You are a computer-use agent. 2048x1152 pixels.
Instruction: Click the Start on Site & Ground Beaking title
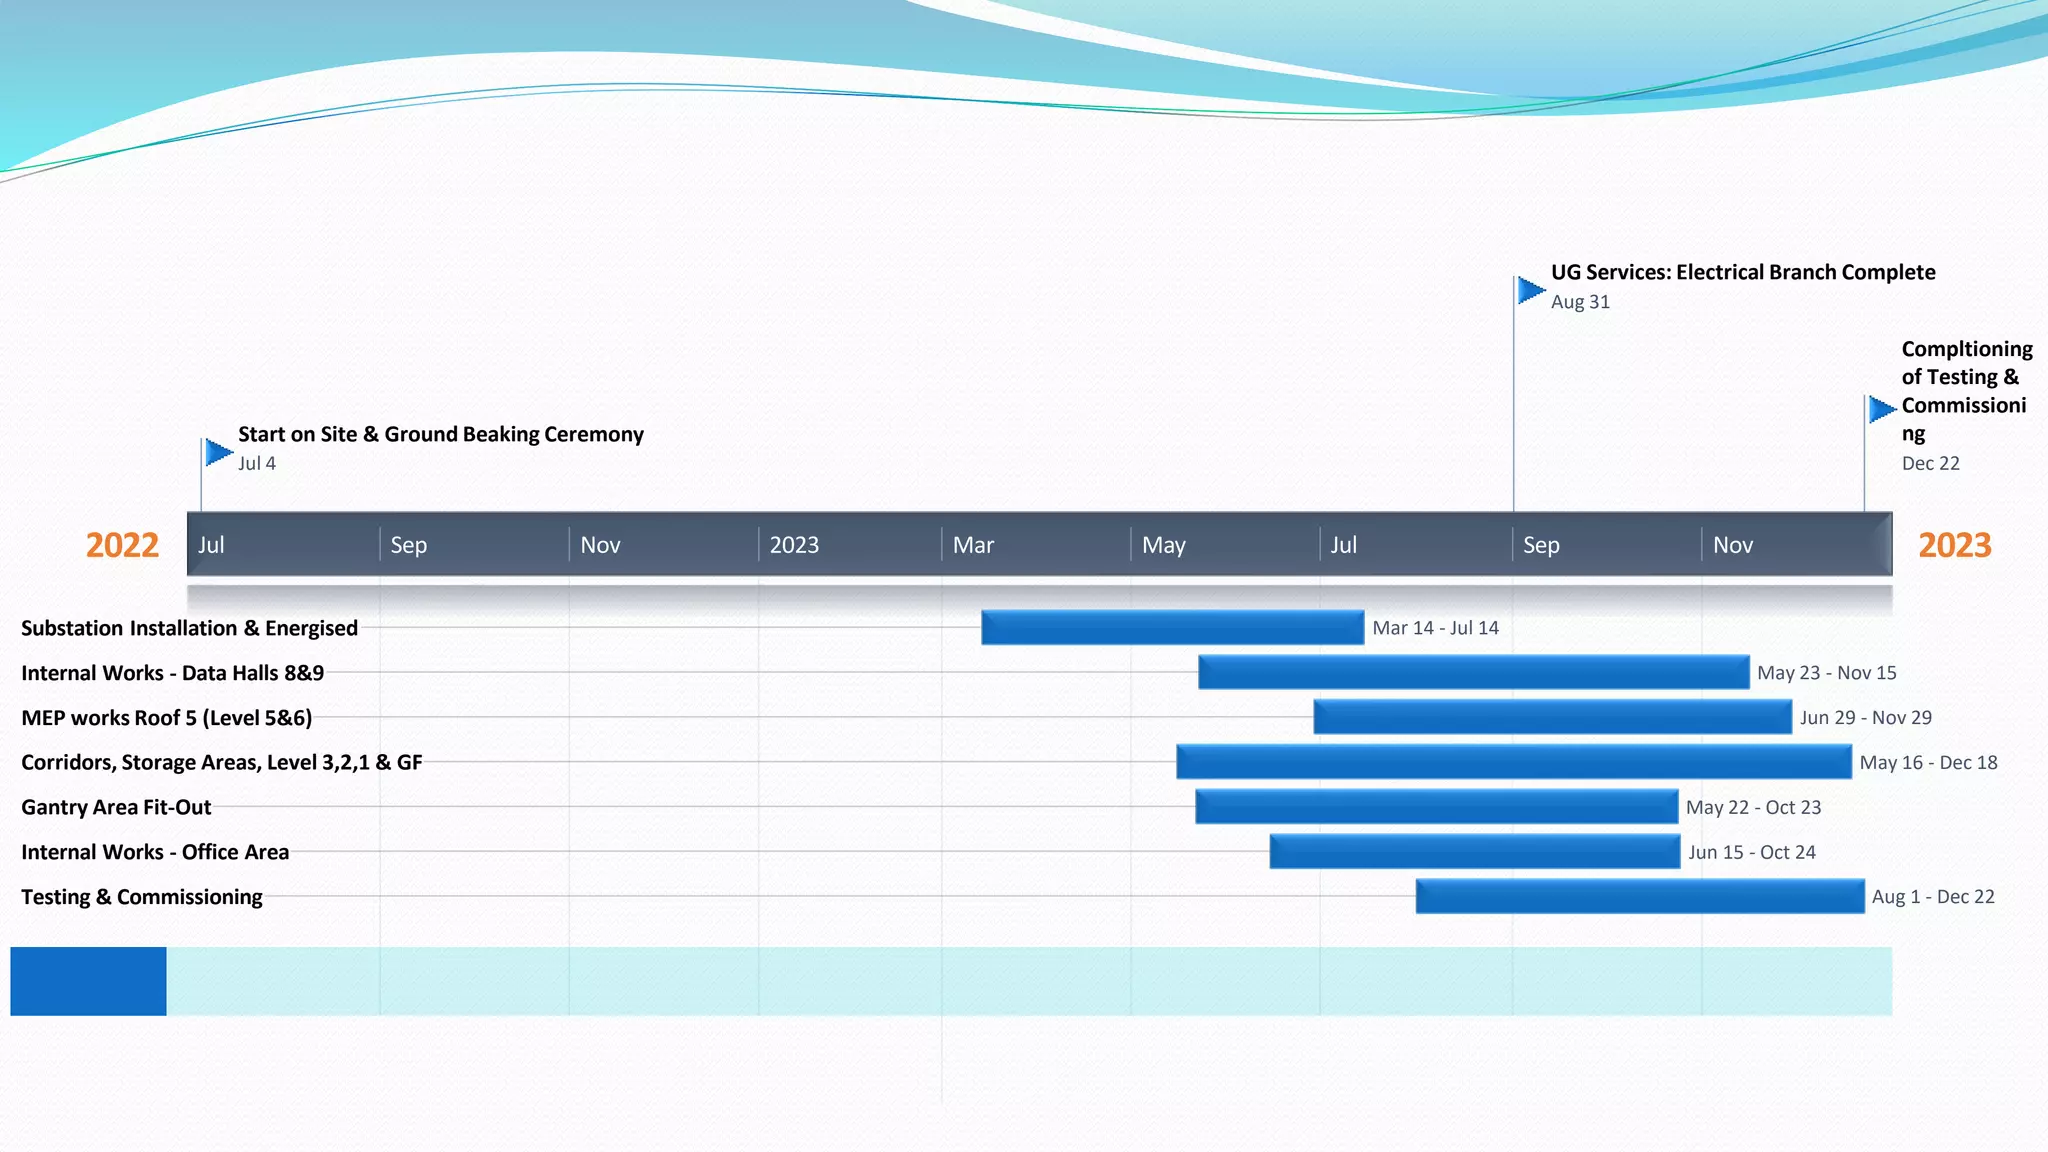coord(440,434)
